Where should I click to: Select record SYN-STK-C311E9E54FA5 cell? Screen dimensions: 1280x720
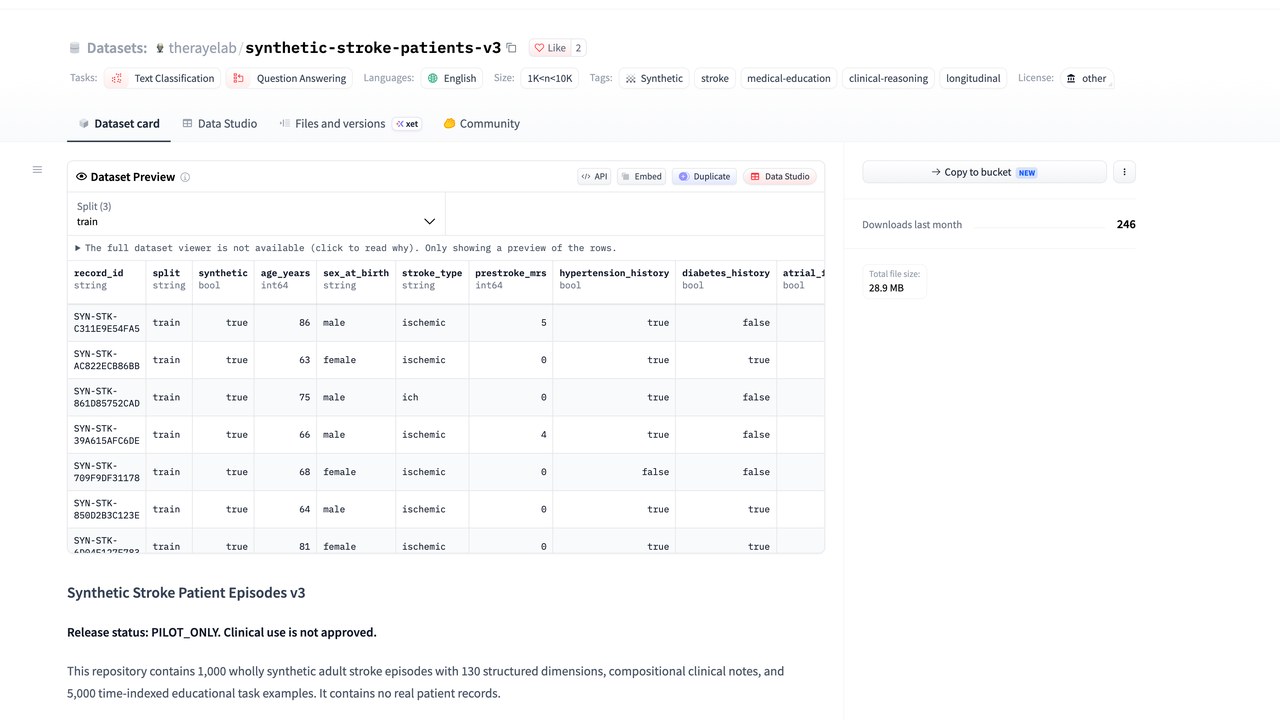click(x=107, y=323)
